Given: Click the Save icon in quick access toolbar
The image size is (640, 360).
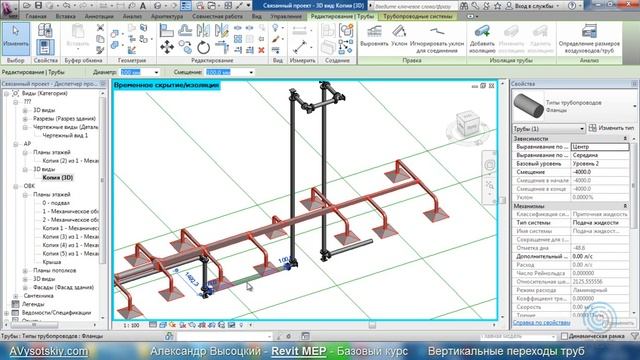Looking at the screenshot, I should pyautogui.click(x=38, y=6).
